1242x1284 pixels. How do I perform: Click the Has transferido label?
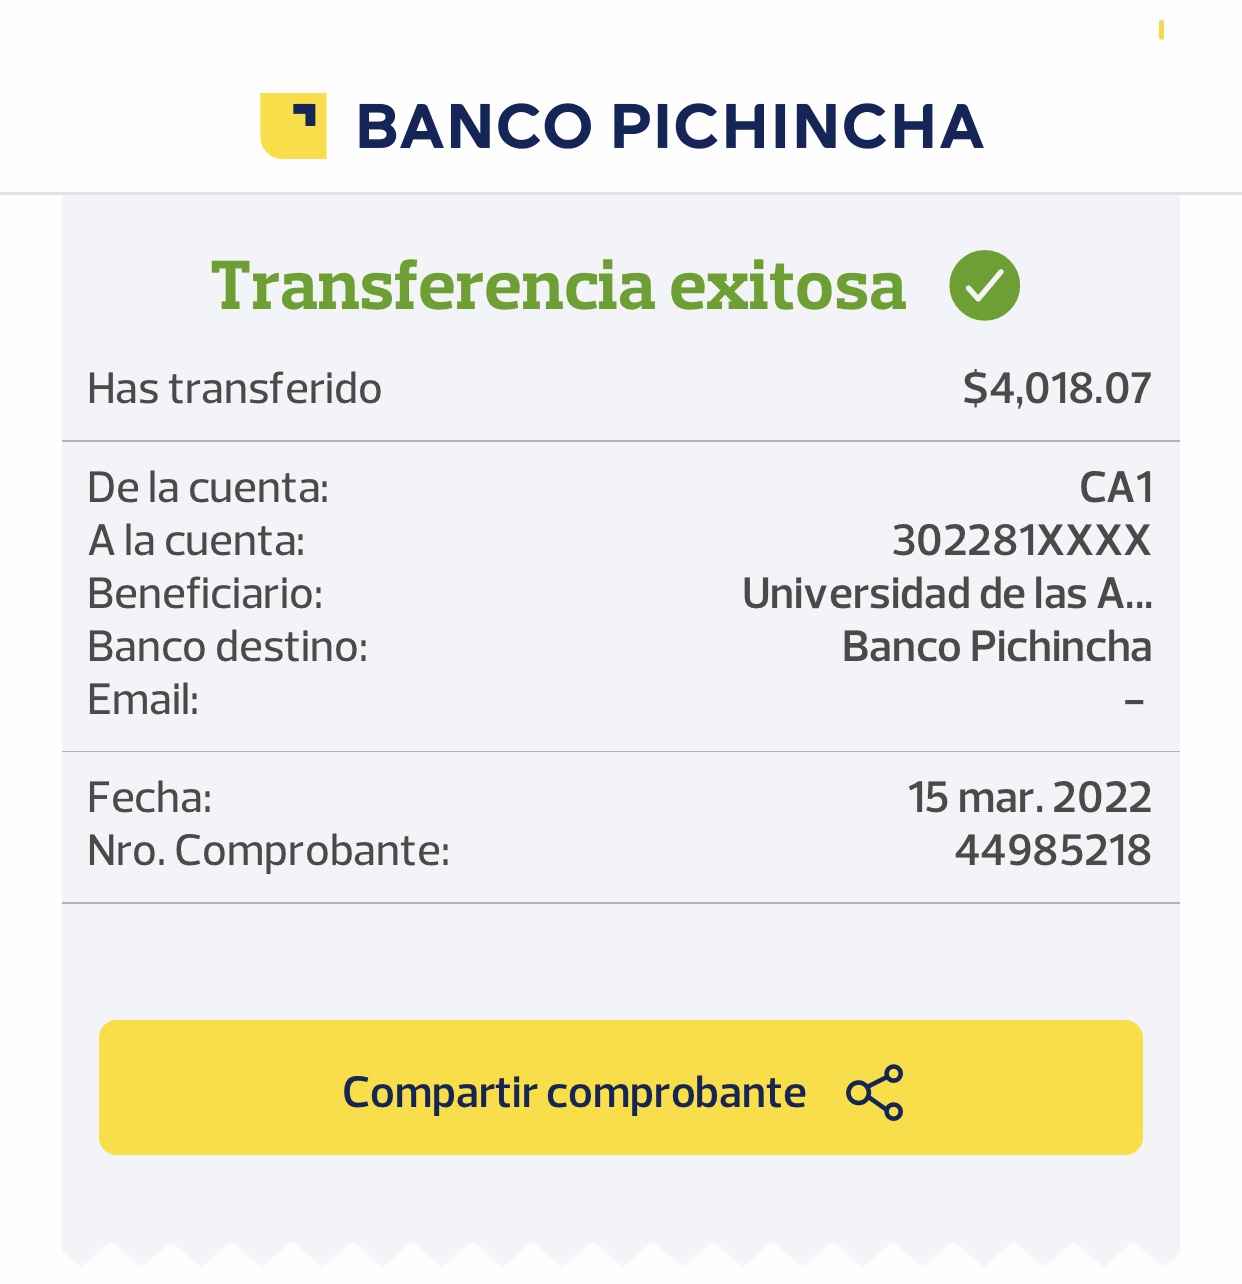pyautogui.click(x=234, y=389)
